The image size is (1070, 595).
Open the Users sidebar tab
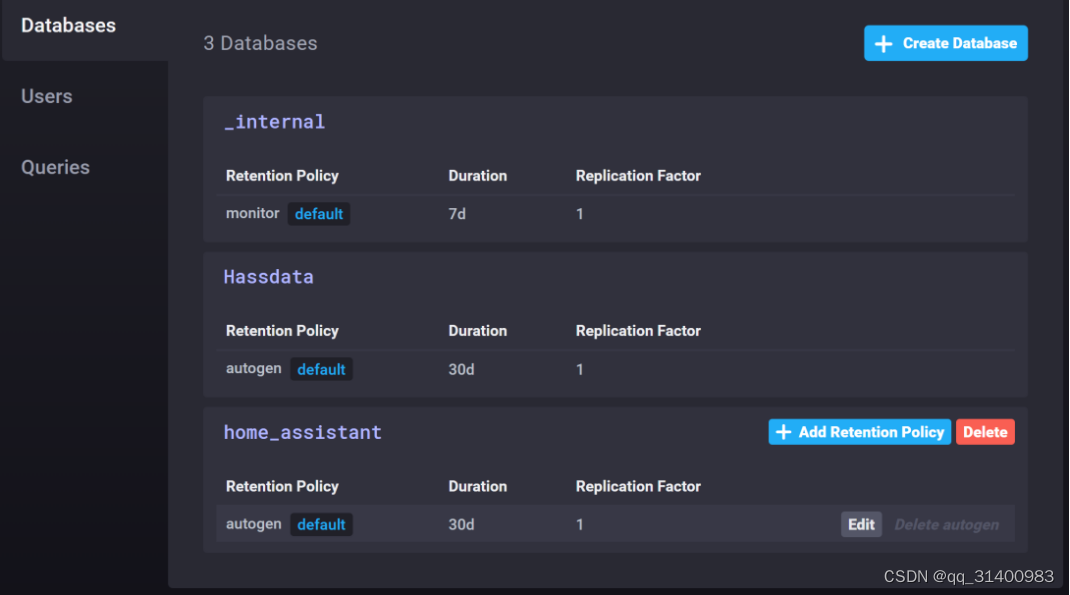[46, 96]
